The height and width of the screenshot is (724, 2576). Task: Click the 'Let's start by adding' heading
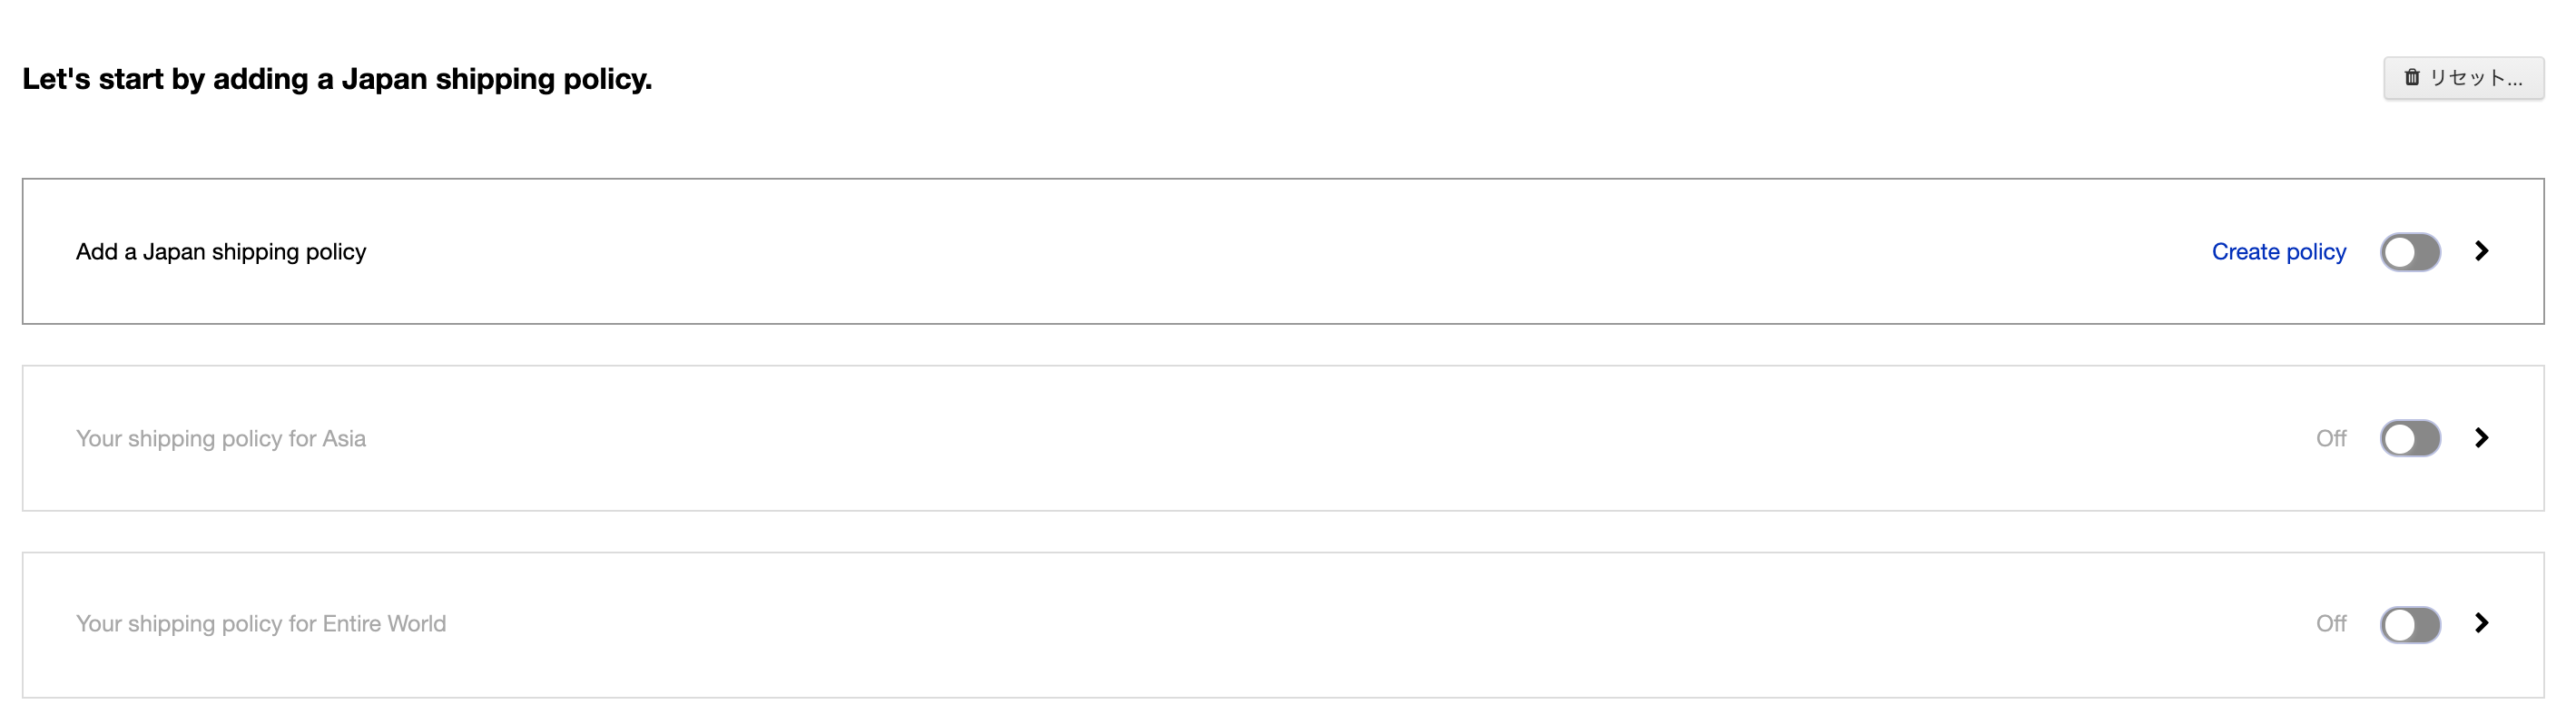point(337,79)
